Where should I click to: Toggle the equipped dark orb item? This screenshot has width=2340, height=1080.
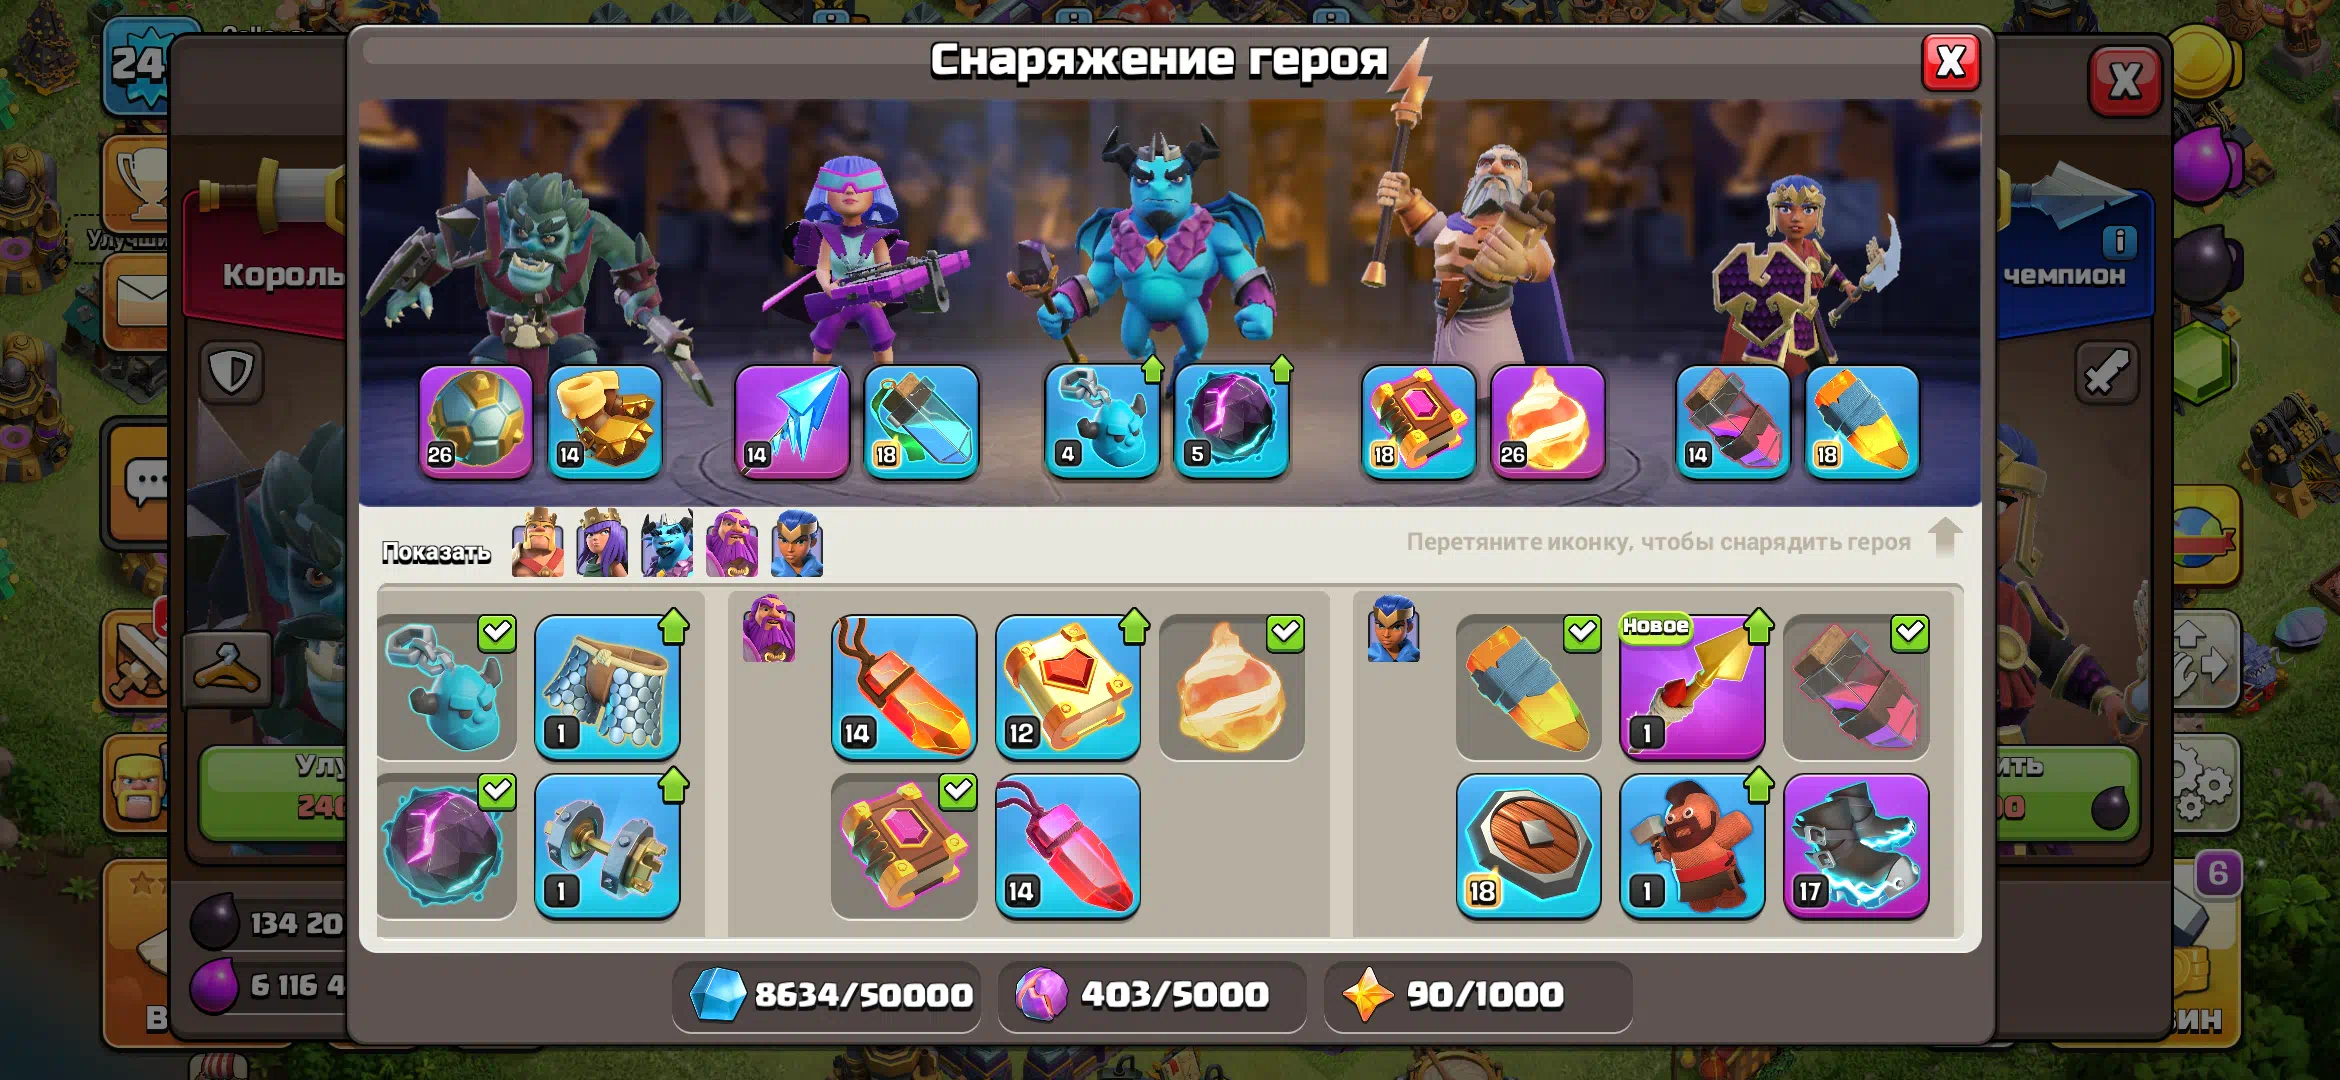(447, 846)
